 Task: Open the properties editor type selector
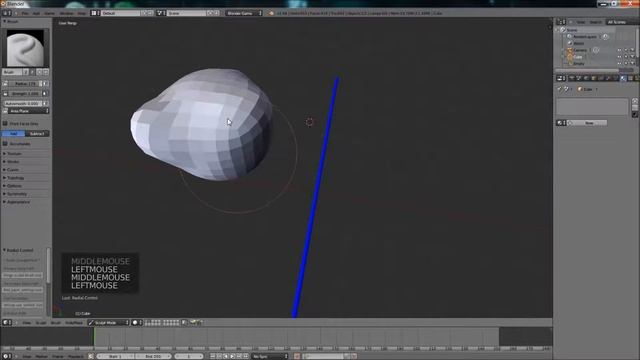point(561,78)
